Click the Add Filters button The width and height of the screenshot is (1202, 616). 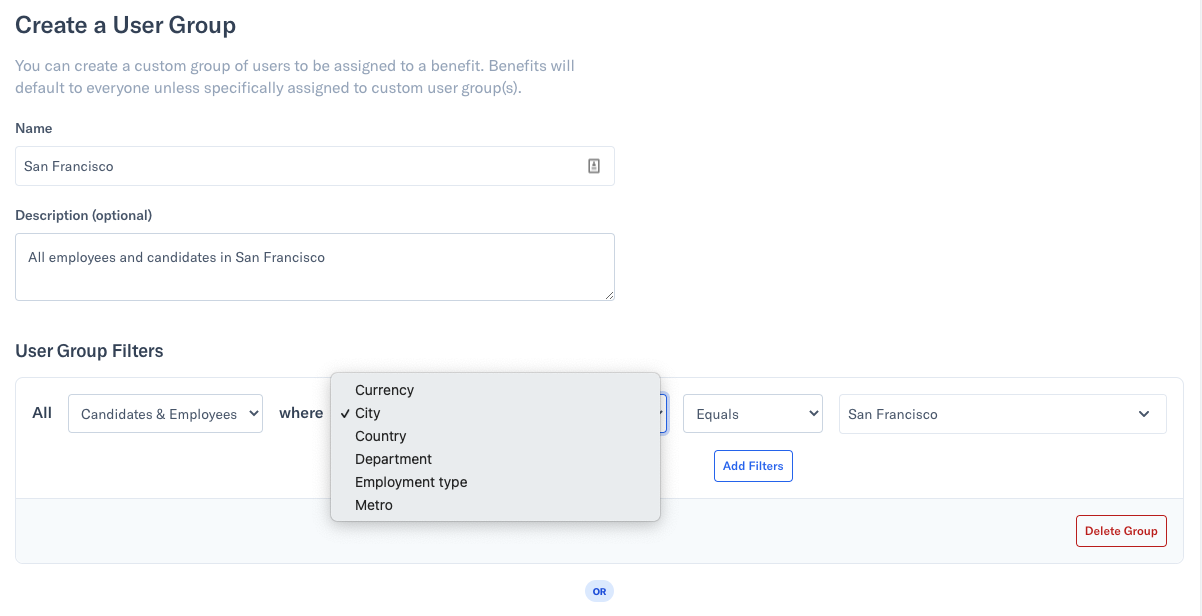753,466
